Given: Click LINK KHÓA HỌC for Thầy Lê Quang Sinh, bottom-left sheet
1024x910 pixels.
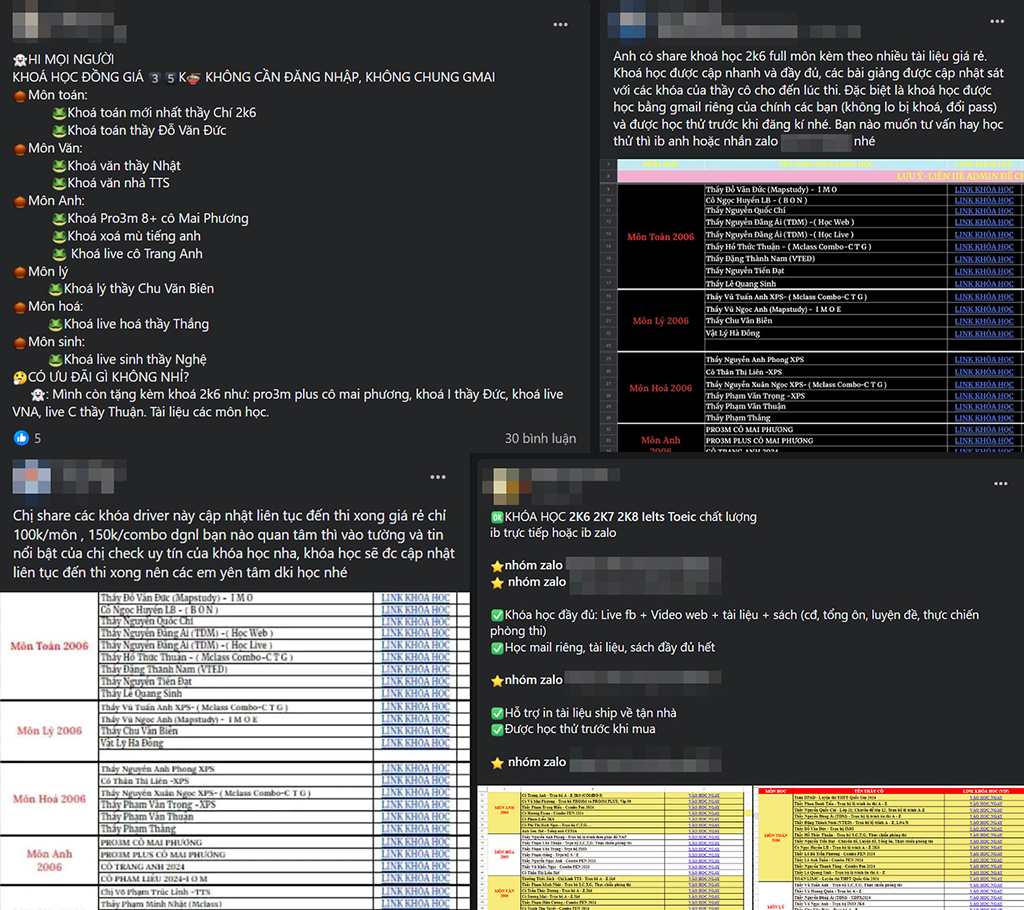Looking at the screenshot, I should (415, 693).
